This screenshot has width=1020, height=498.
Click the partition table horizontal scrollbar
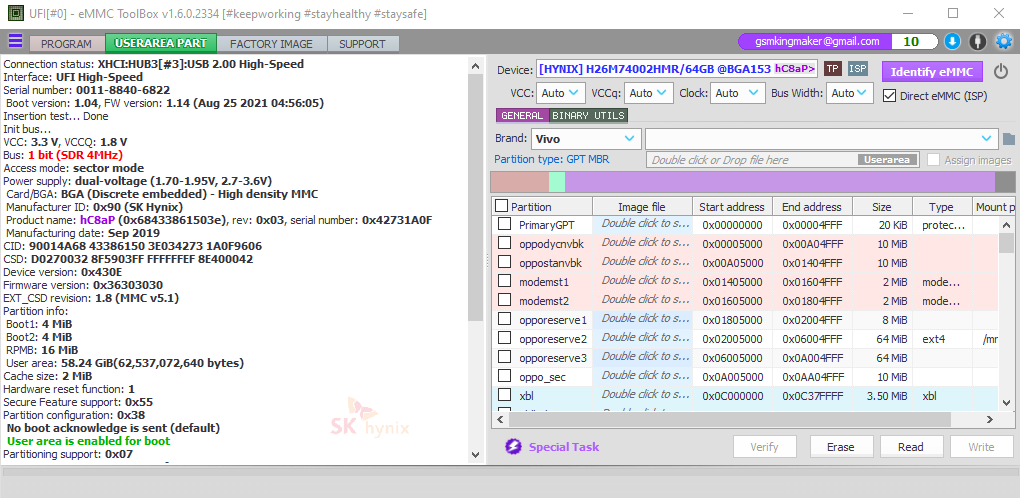[745, 419]
